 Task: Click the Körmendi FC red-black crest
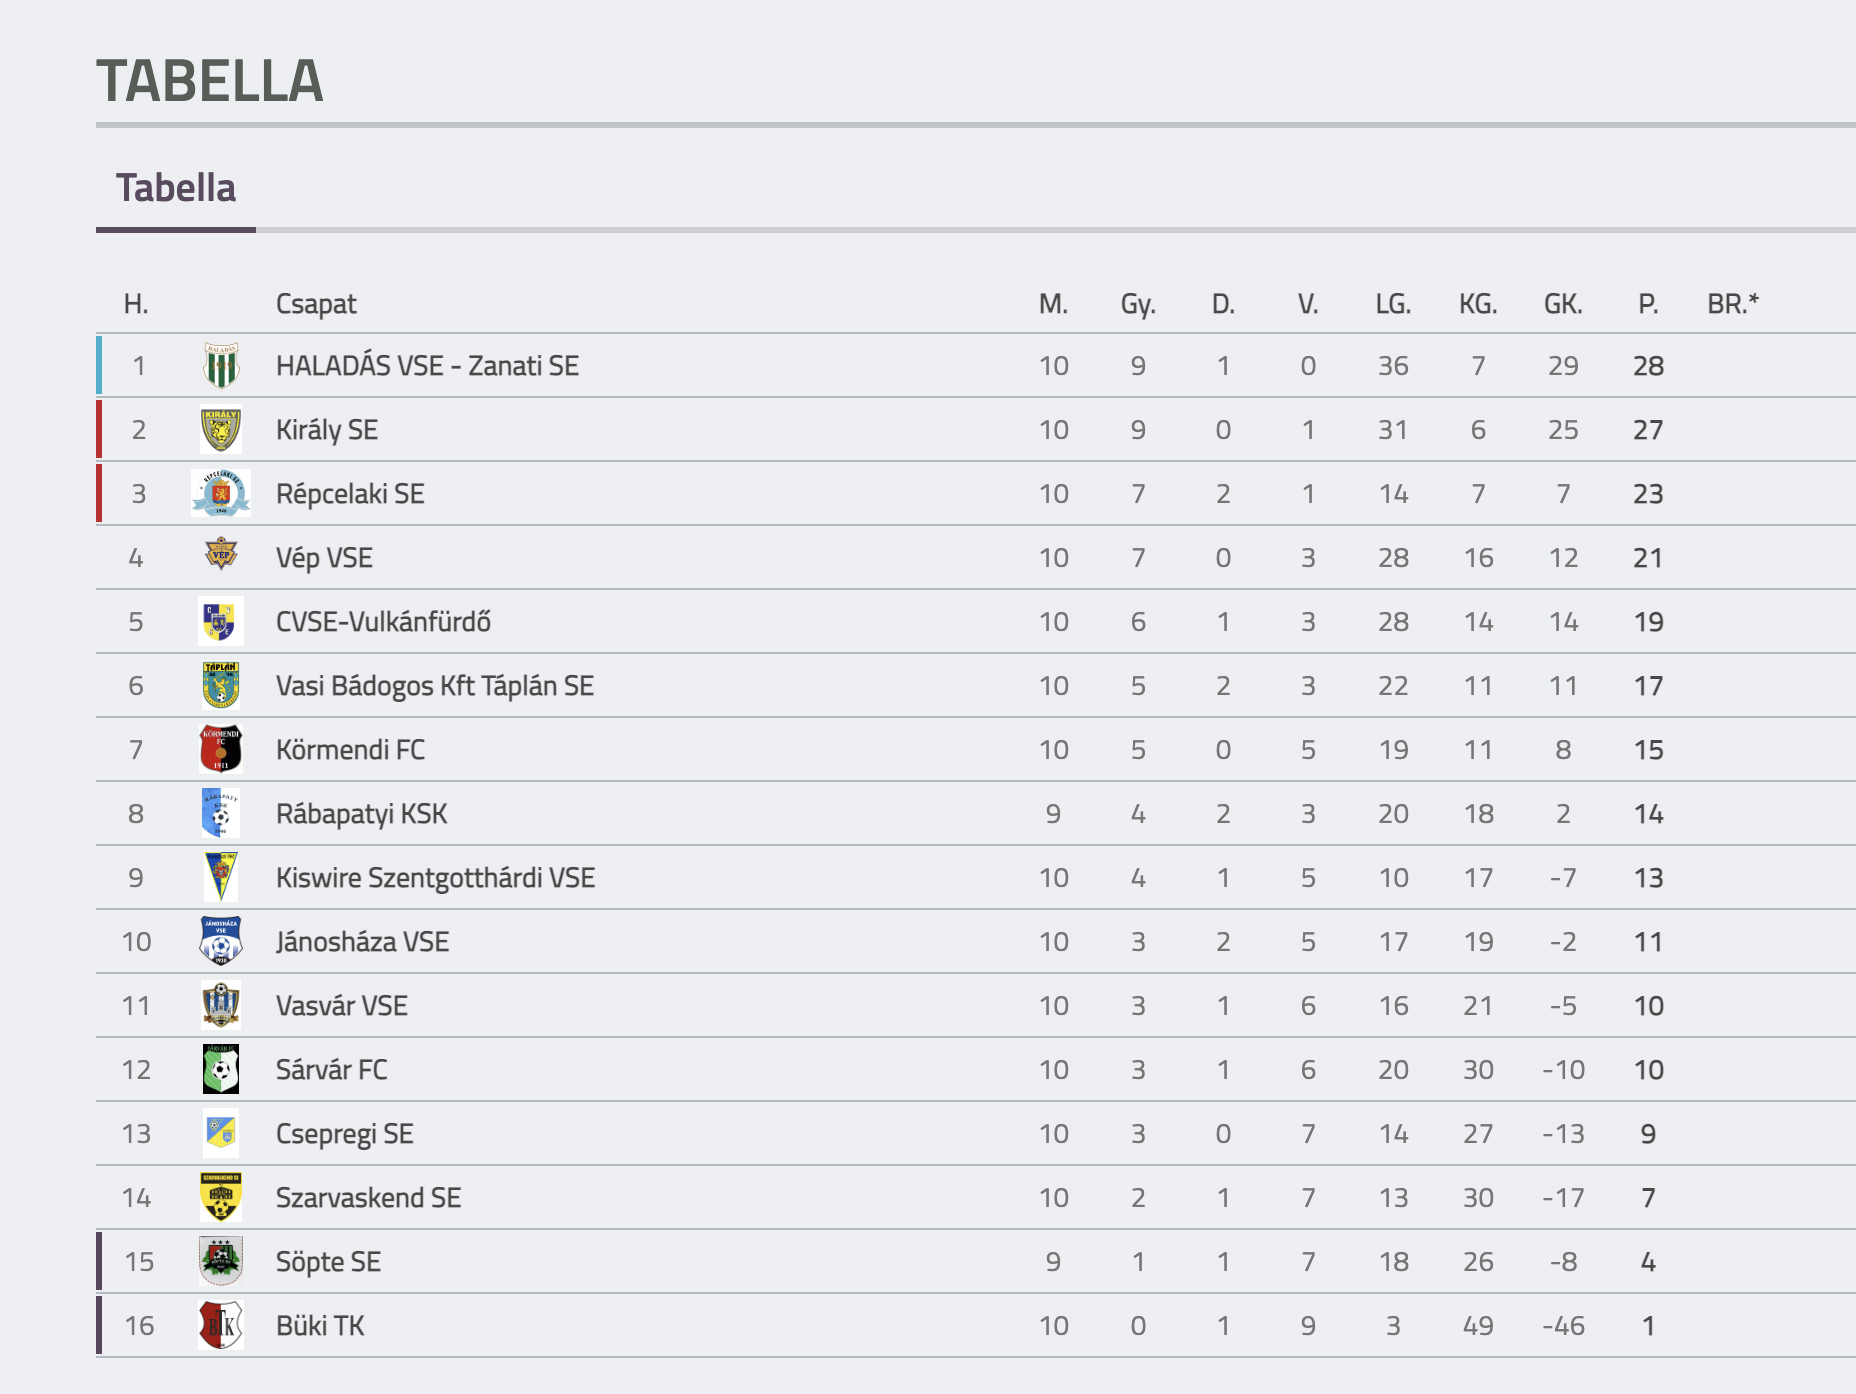pos(221,749)
